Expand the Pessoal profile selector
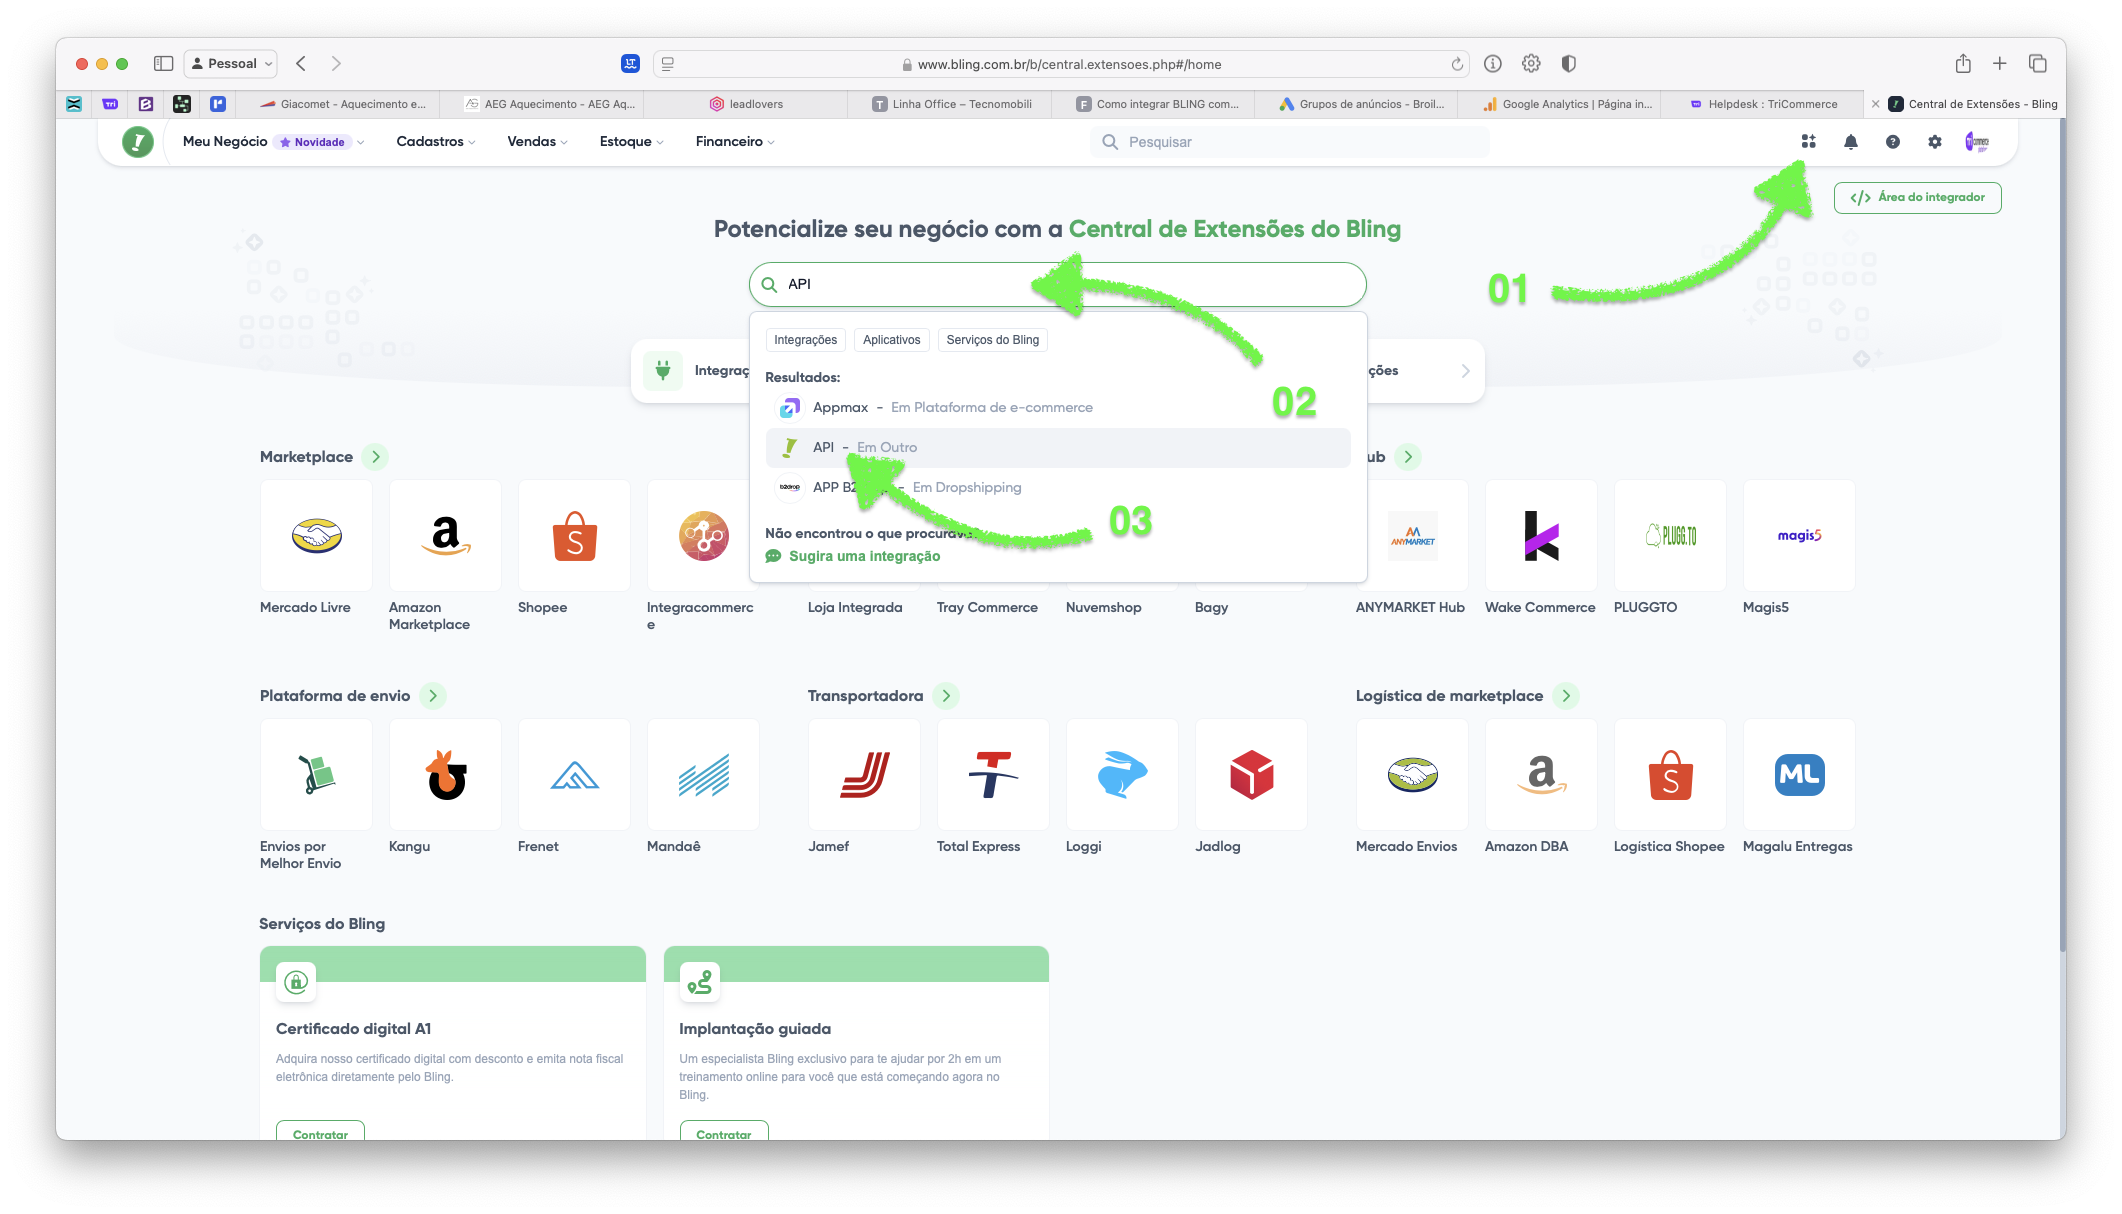 (x=231, y=64)
